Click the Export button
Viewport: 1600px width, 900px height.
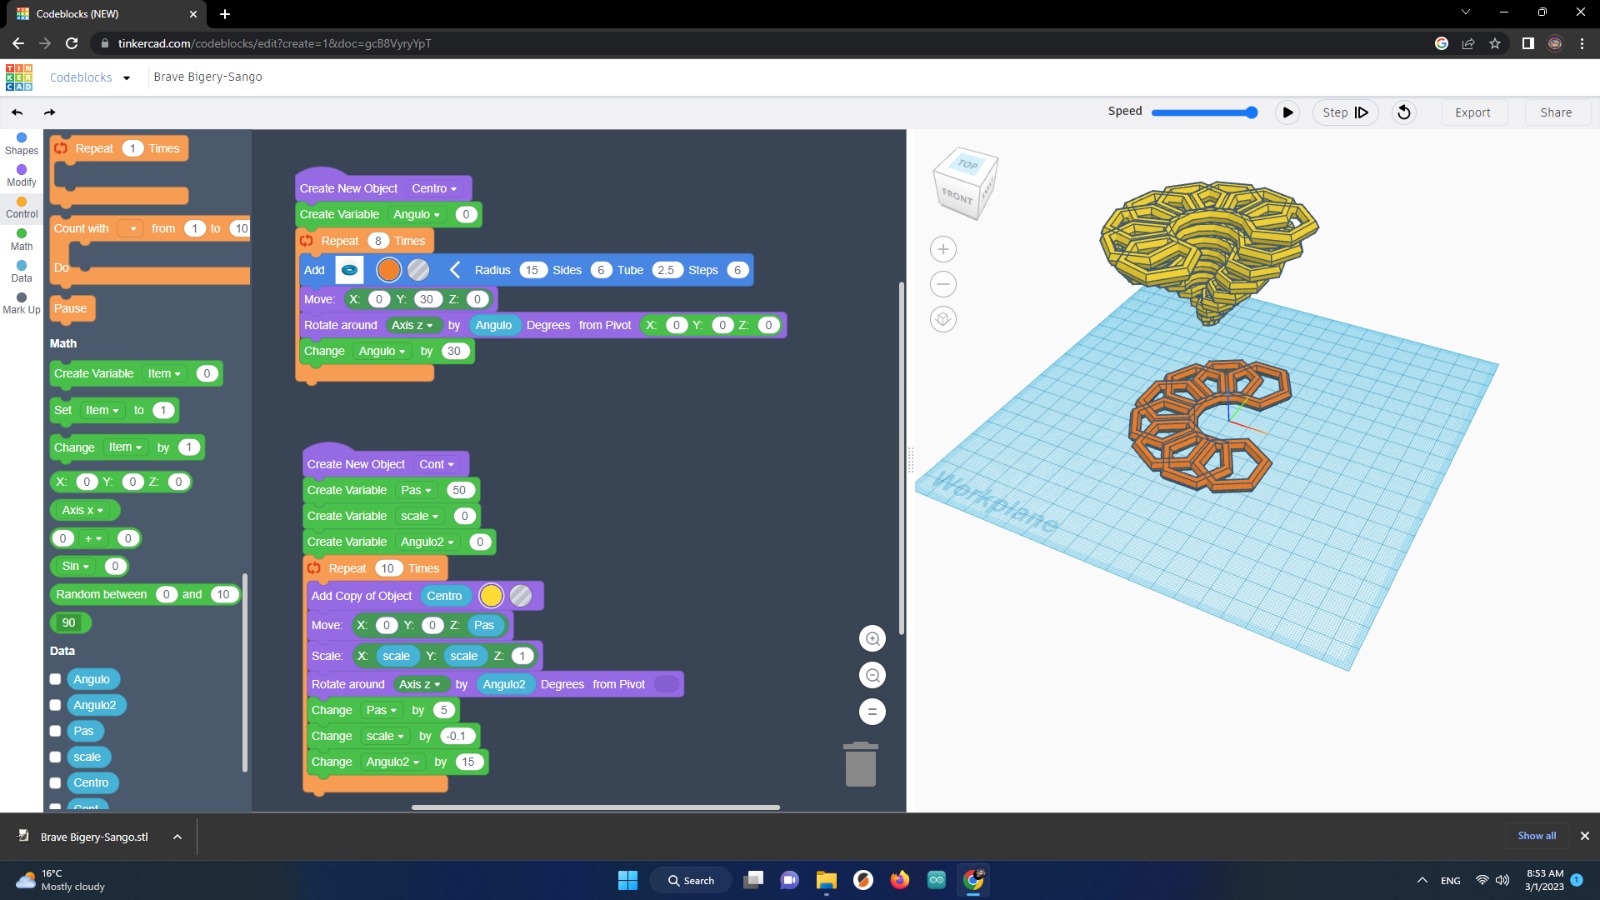tap(1472, 112)
